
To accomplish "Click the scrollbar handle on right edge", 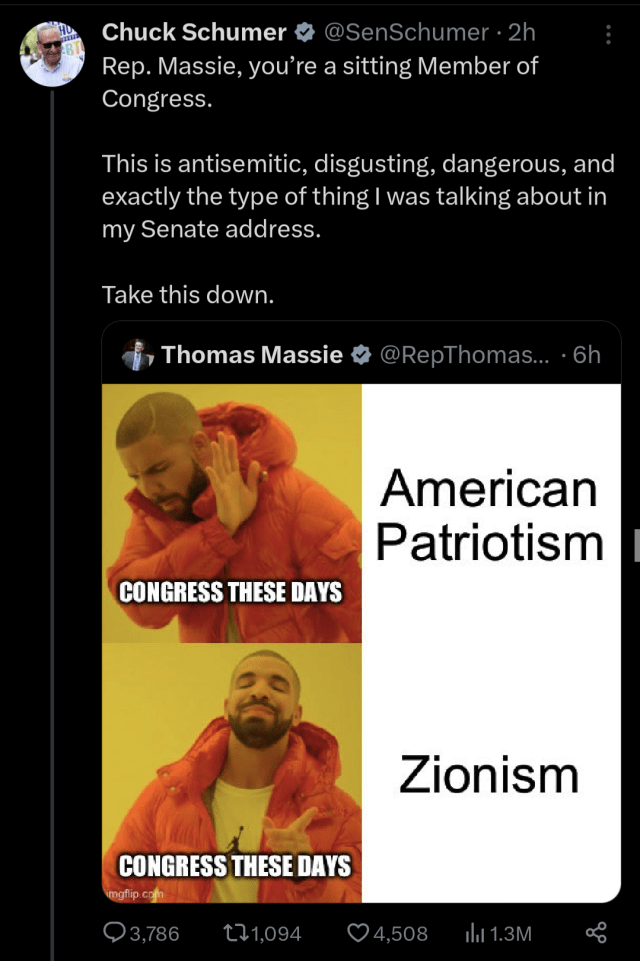I will [637, 545].
